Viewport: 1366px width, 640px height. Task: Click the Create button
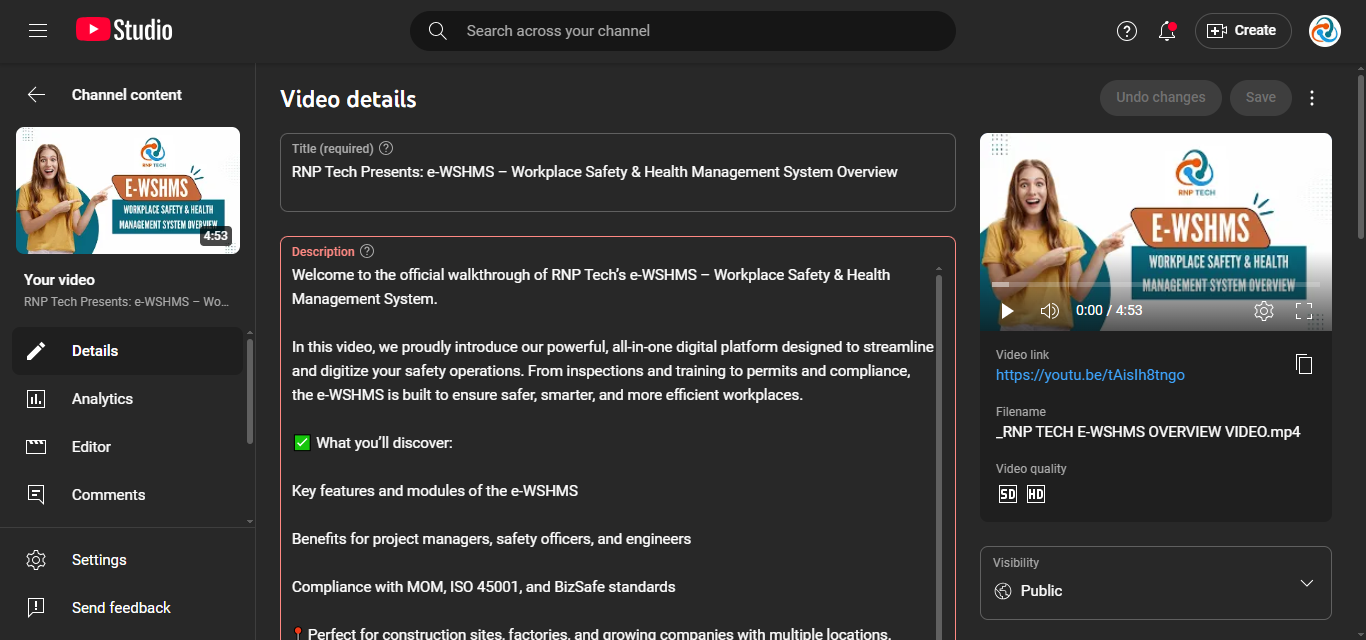pyautogui.click(x=1243, y=31)
